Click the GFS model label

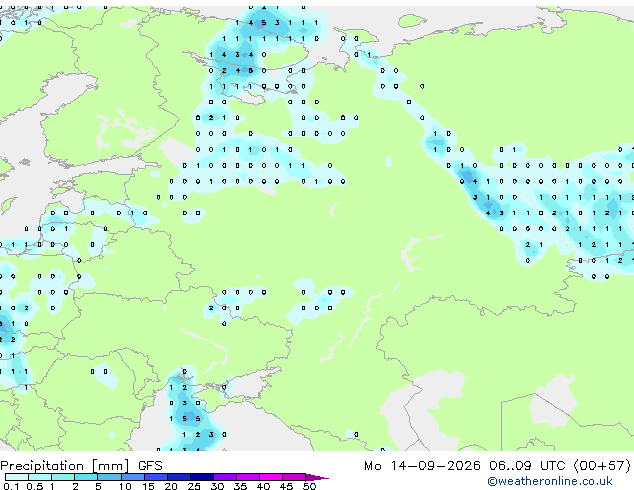click(x=150, y=466)
